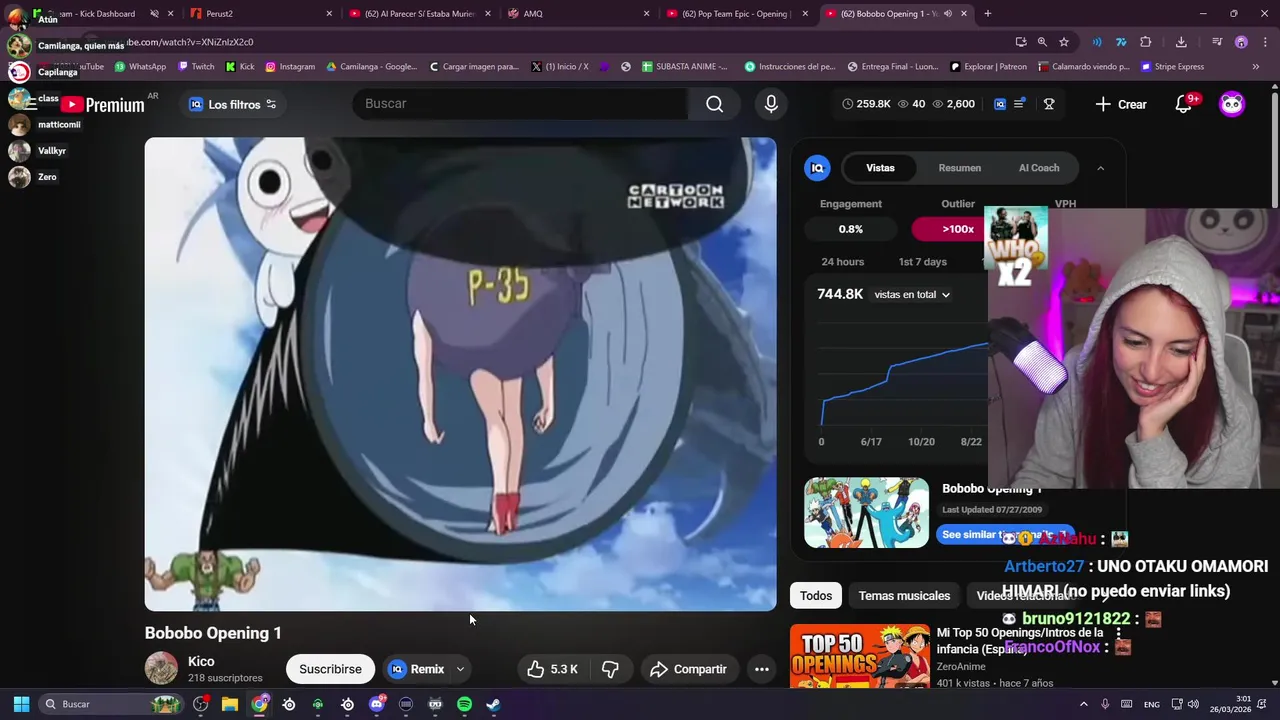Screen dimensions: 1280x720
Task: Open the Kico channel name link
Action: (x=201, y=661)
